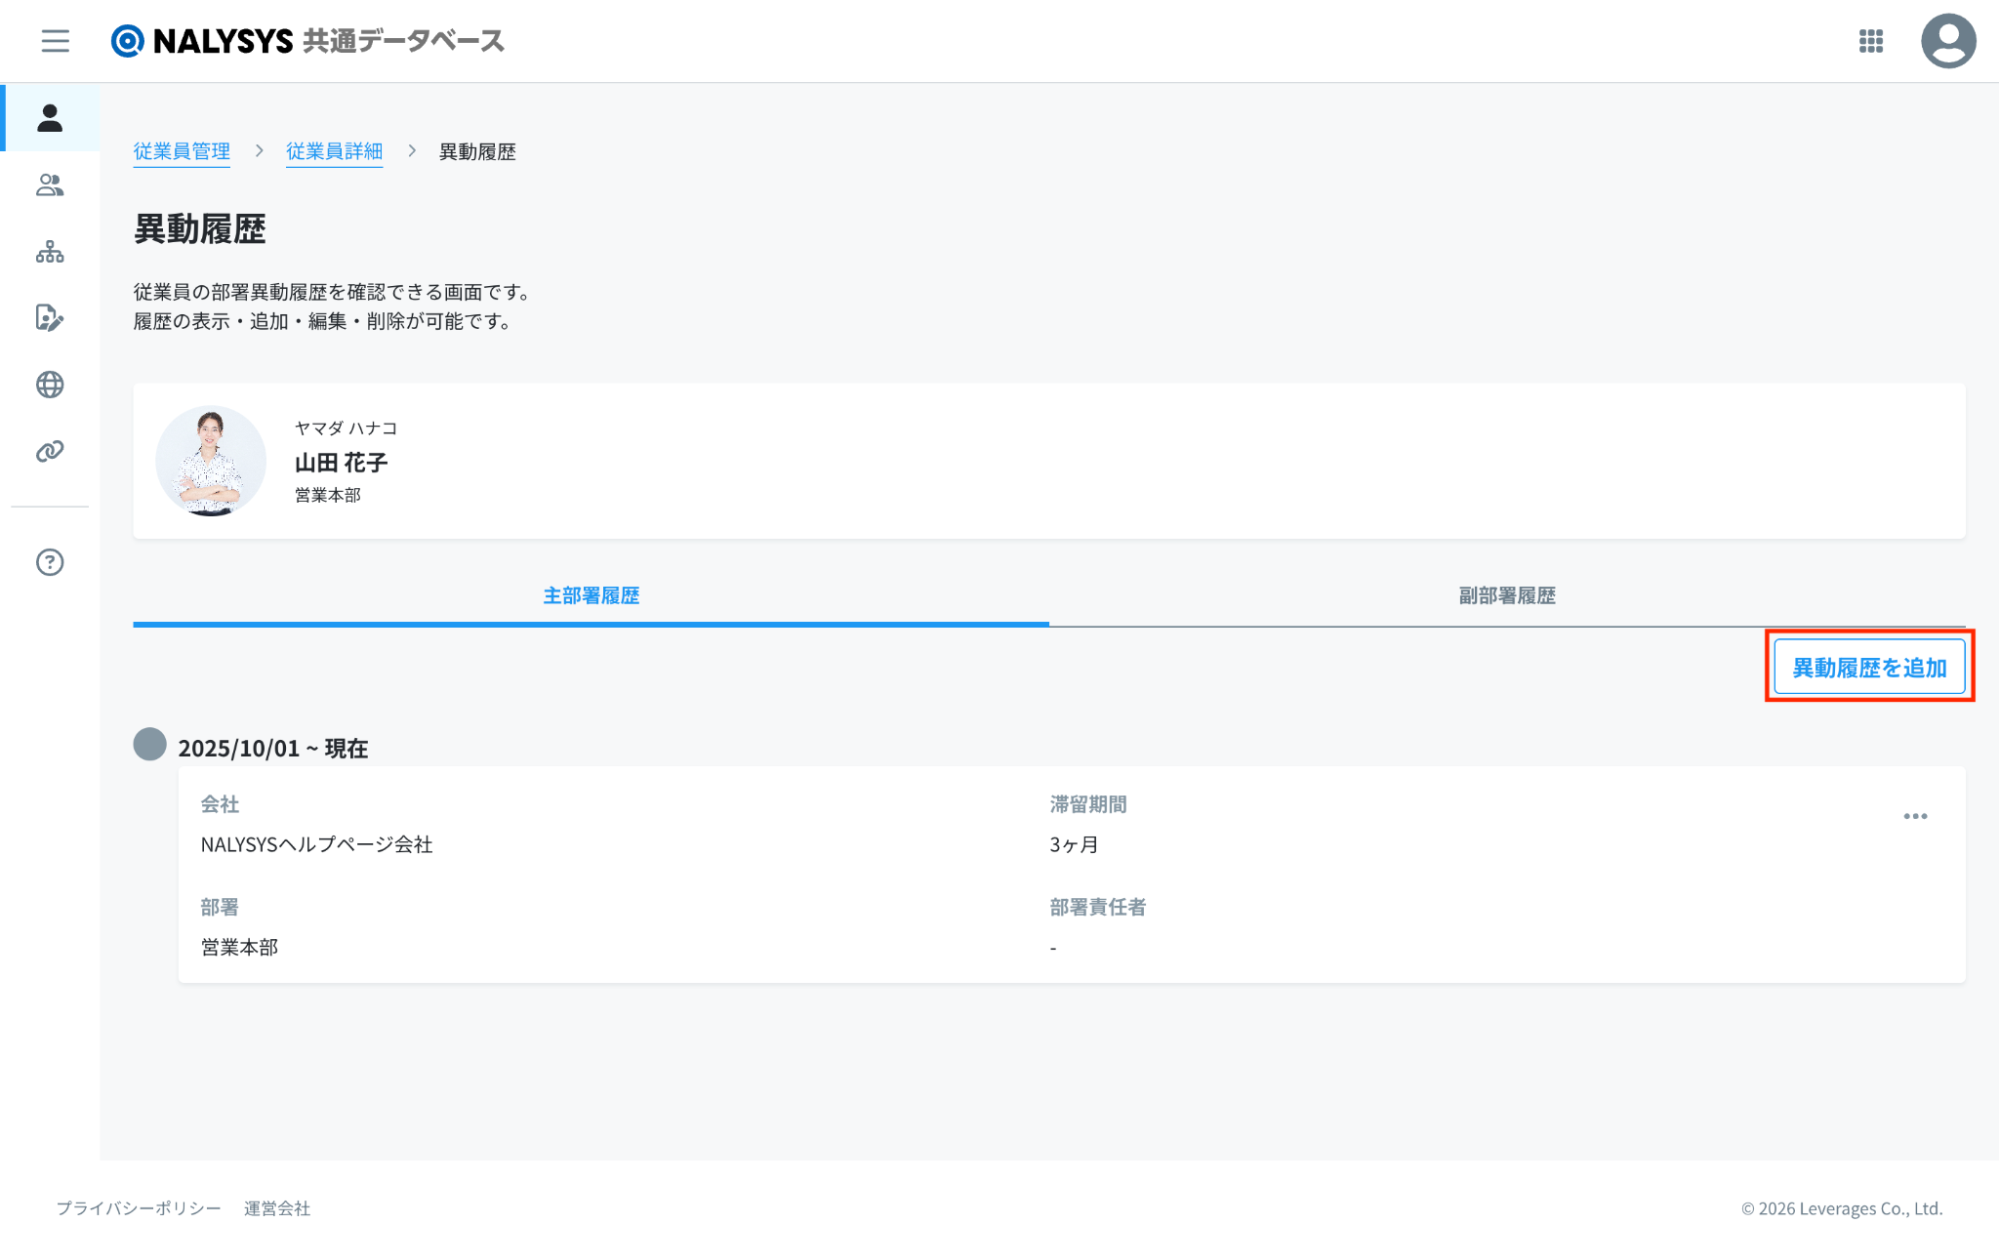The width and height of the screenshot is (1999, 1250).
Task: Click the 異動履歴を追加 button
Action: point(1868,667)
